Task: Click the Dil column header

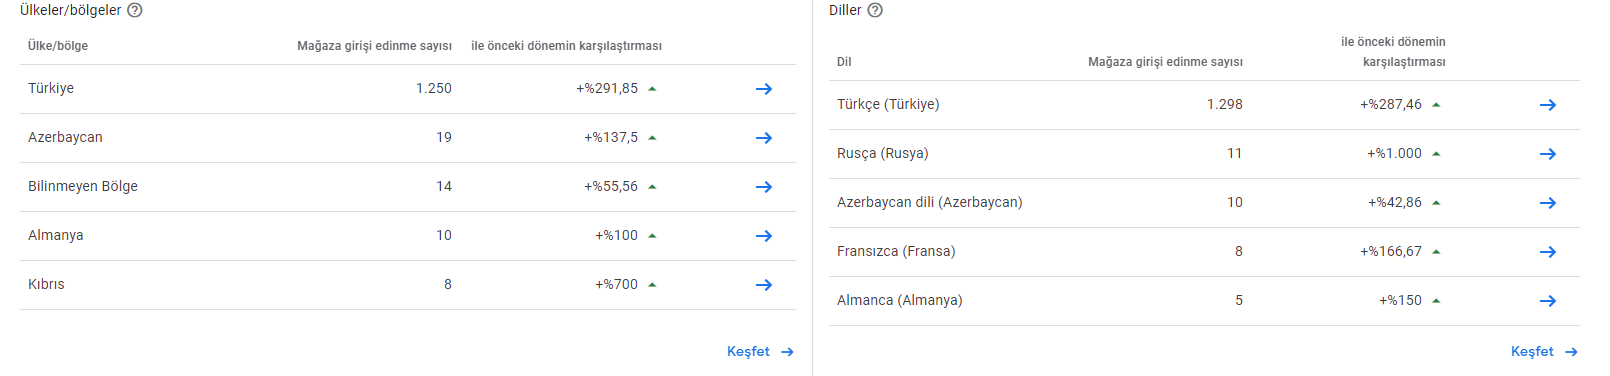Action: pos(844,62)
